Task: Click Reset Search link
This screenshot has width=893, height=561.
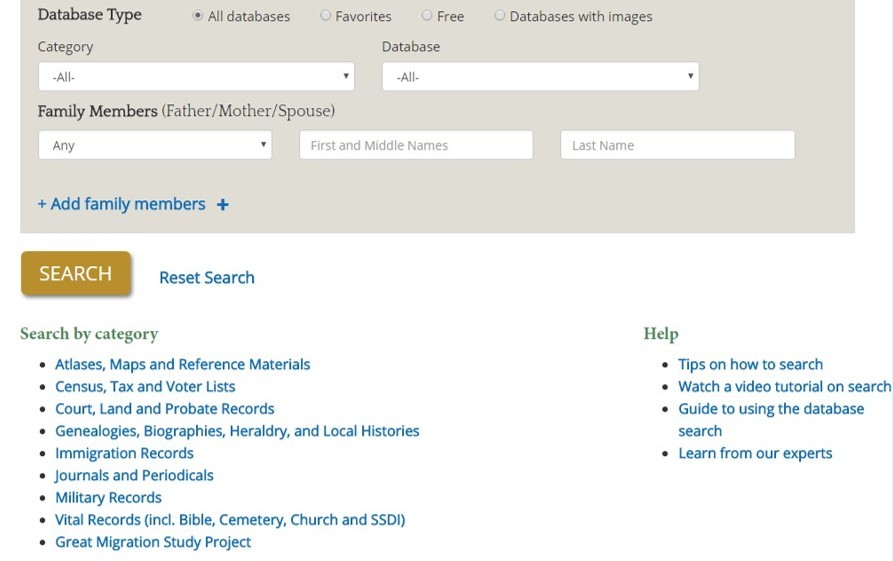Action: pyautogui.click(x=207, y=277)
